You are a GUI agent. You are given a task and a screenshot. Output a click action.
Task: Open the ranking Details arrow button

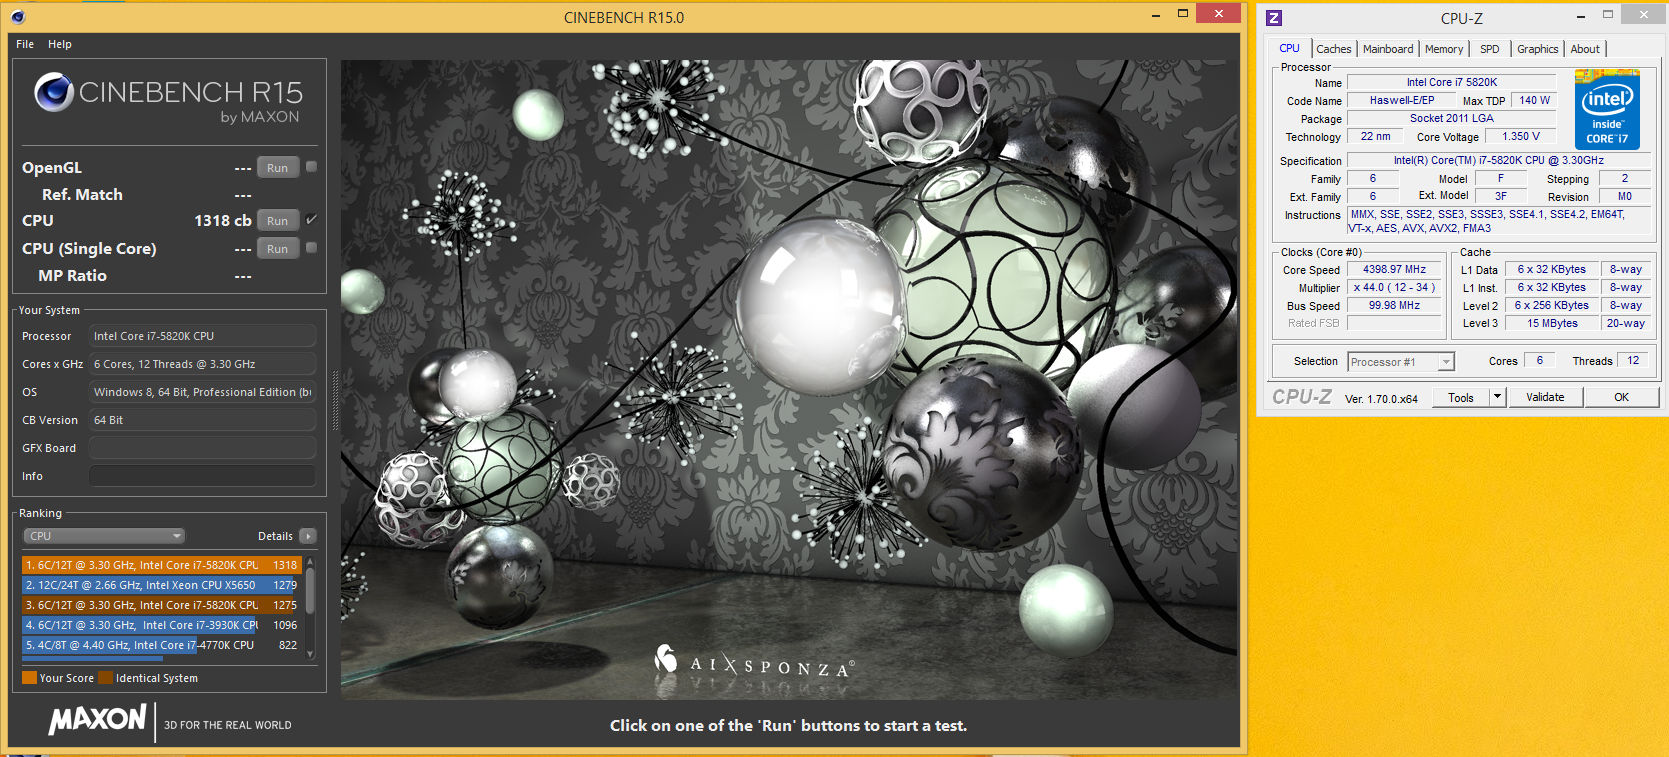pos(308,536)
